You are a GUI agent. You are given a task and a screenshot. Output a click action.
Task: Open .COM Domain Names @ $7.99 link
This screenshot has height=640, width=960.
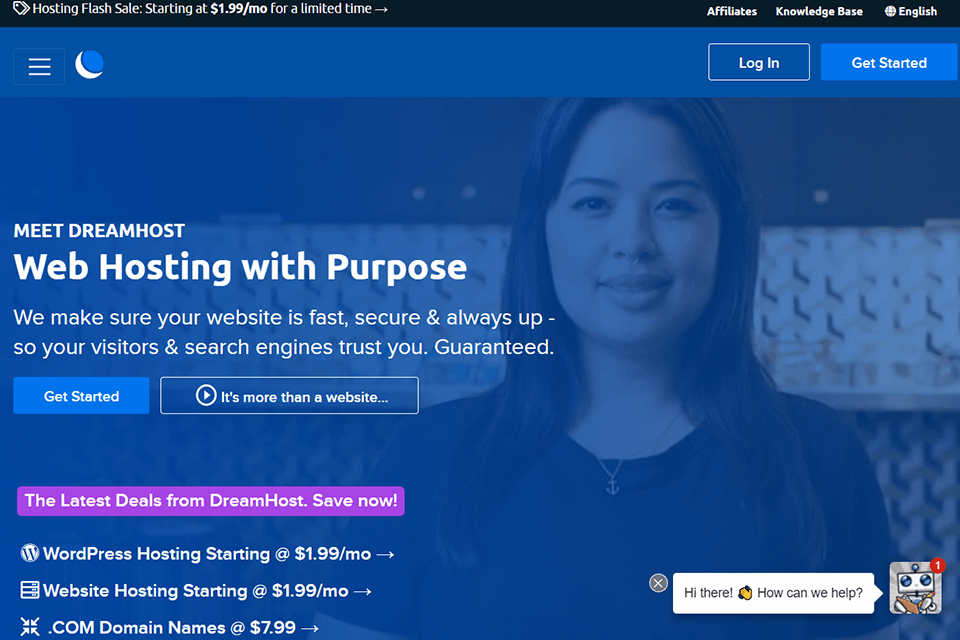(170, 627)
